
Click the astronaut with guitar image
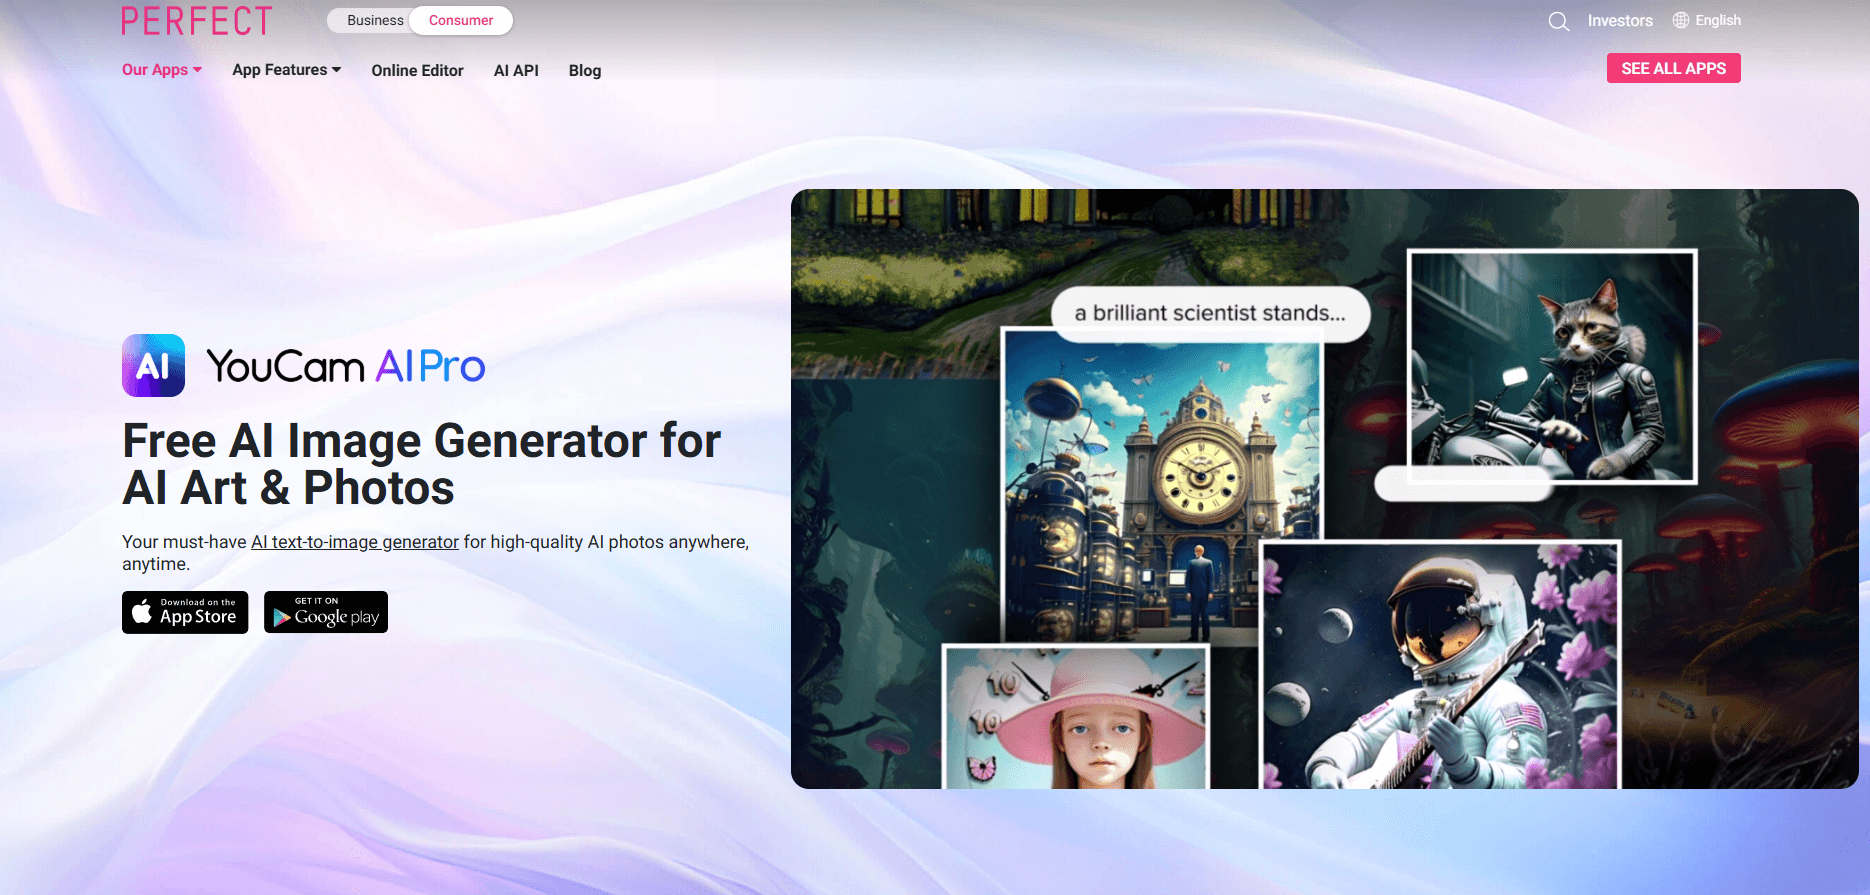[1440, 665]
